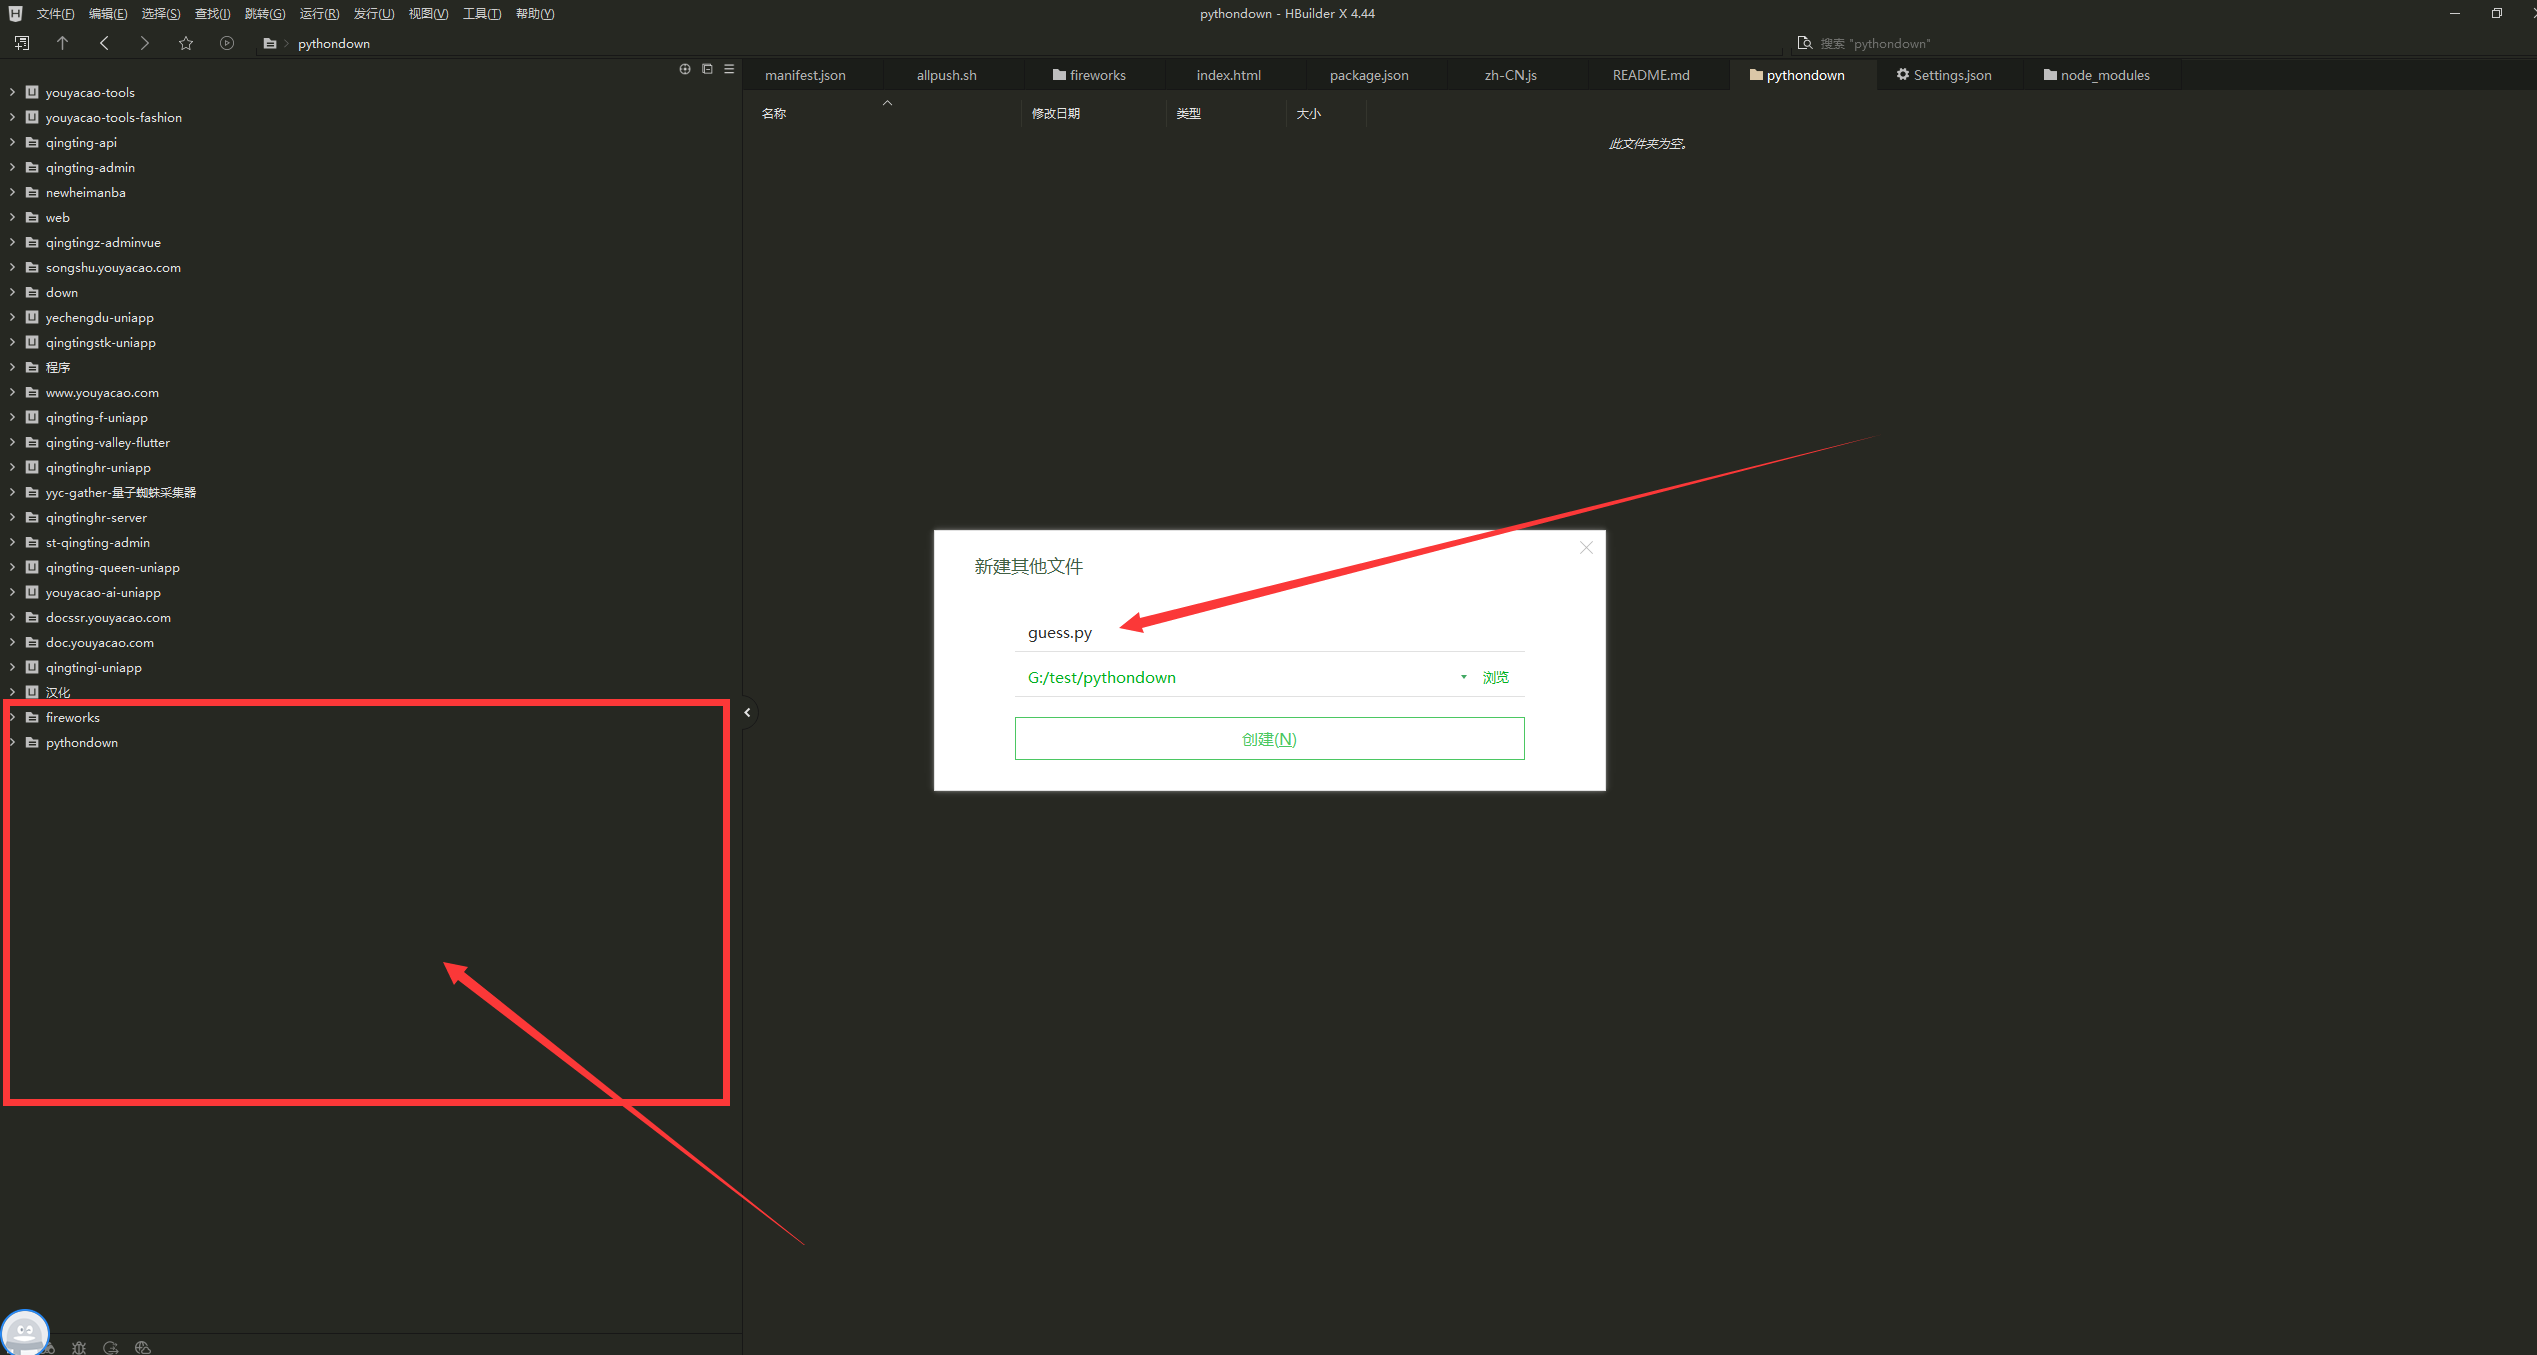Click the run play icon in toolbar
This screenshot has height=1355, width=2537.
tap(227, 43)
